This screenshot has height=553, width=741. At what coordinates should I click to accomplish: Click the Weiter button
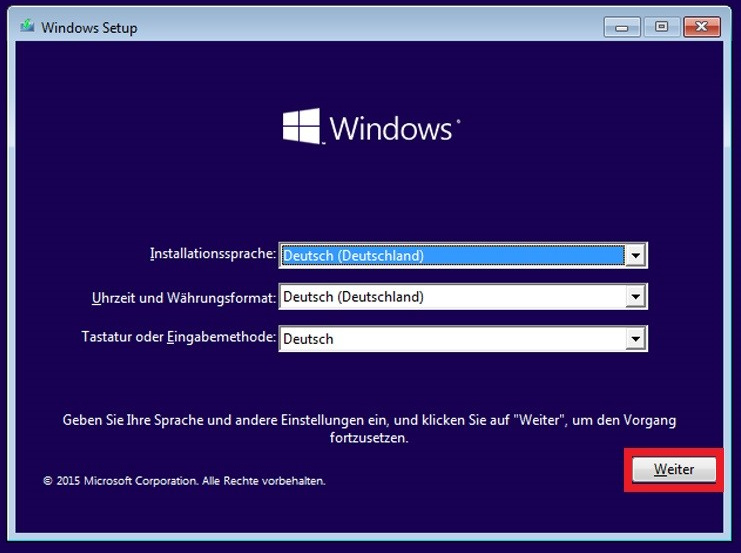(674, 469)
